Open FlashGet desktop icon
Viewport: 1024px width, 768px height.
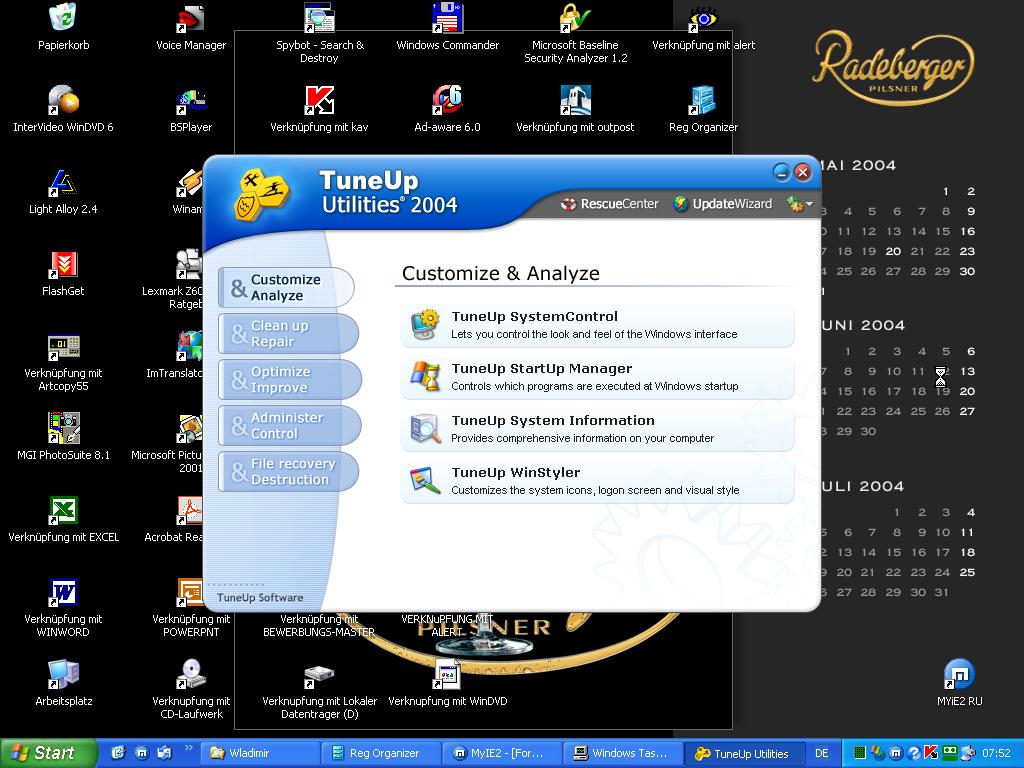click(63, 274)
